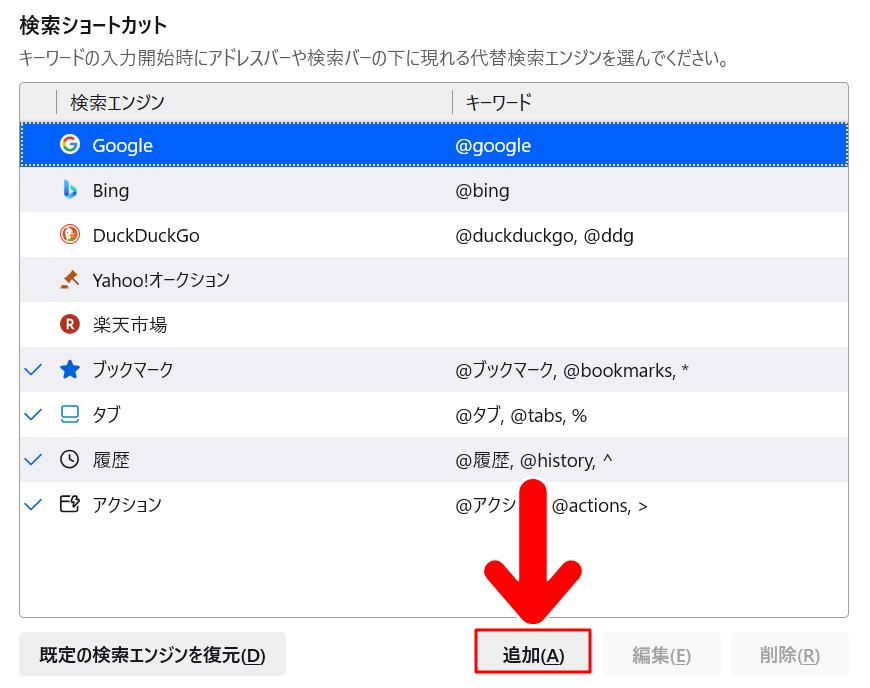Click the アクション icon
Screen dimensions: 870x688
point(70,504)
